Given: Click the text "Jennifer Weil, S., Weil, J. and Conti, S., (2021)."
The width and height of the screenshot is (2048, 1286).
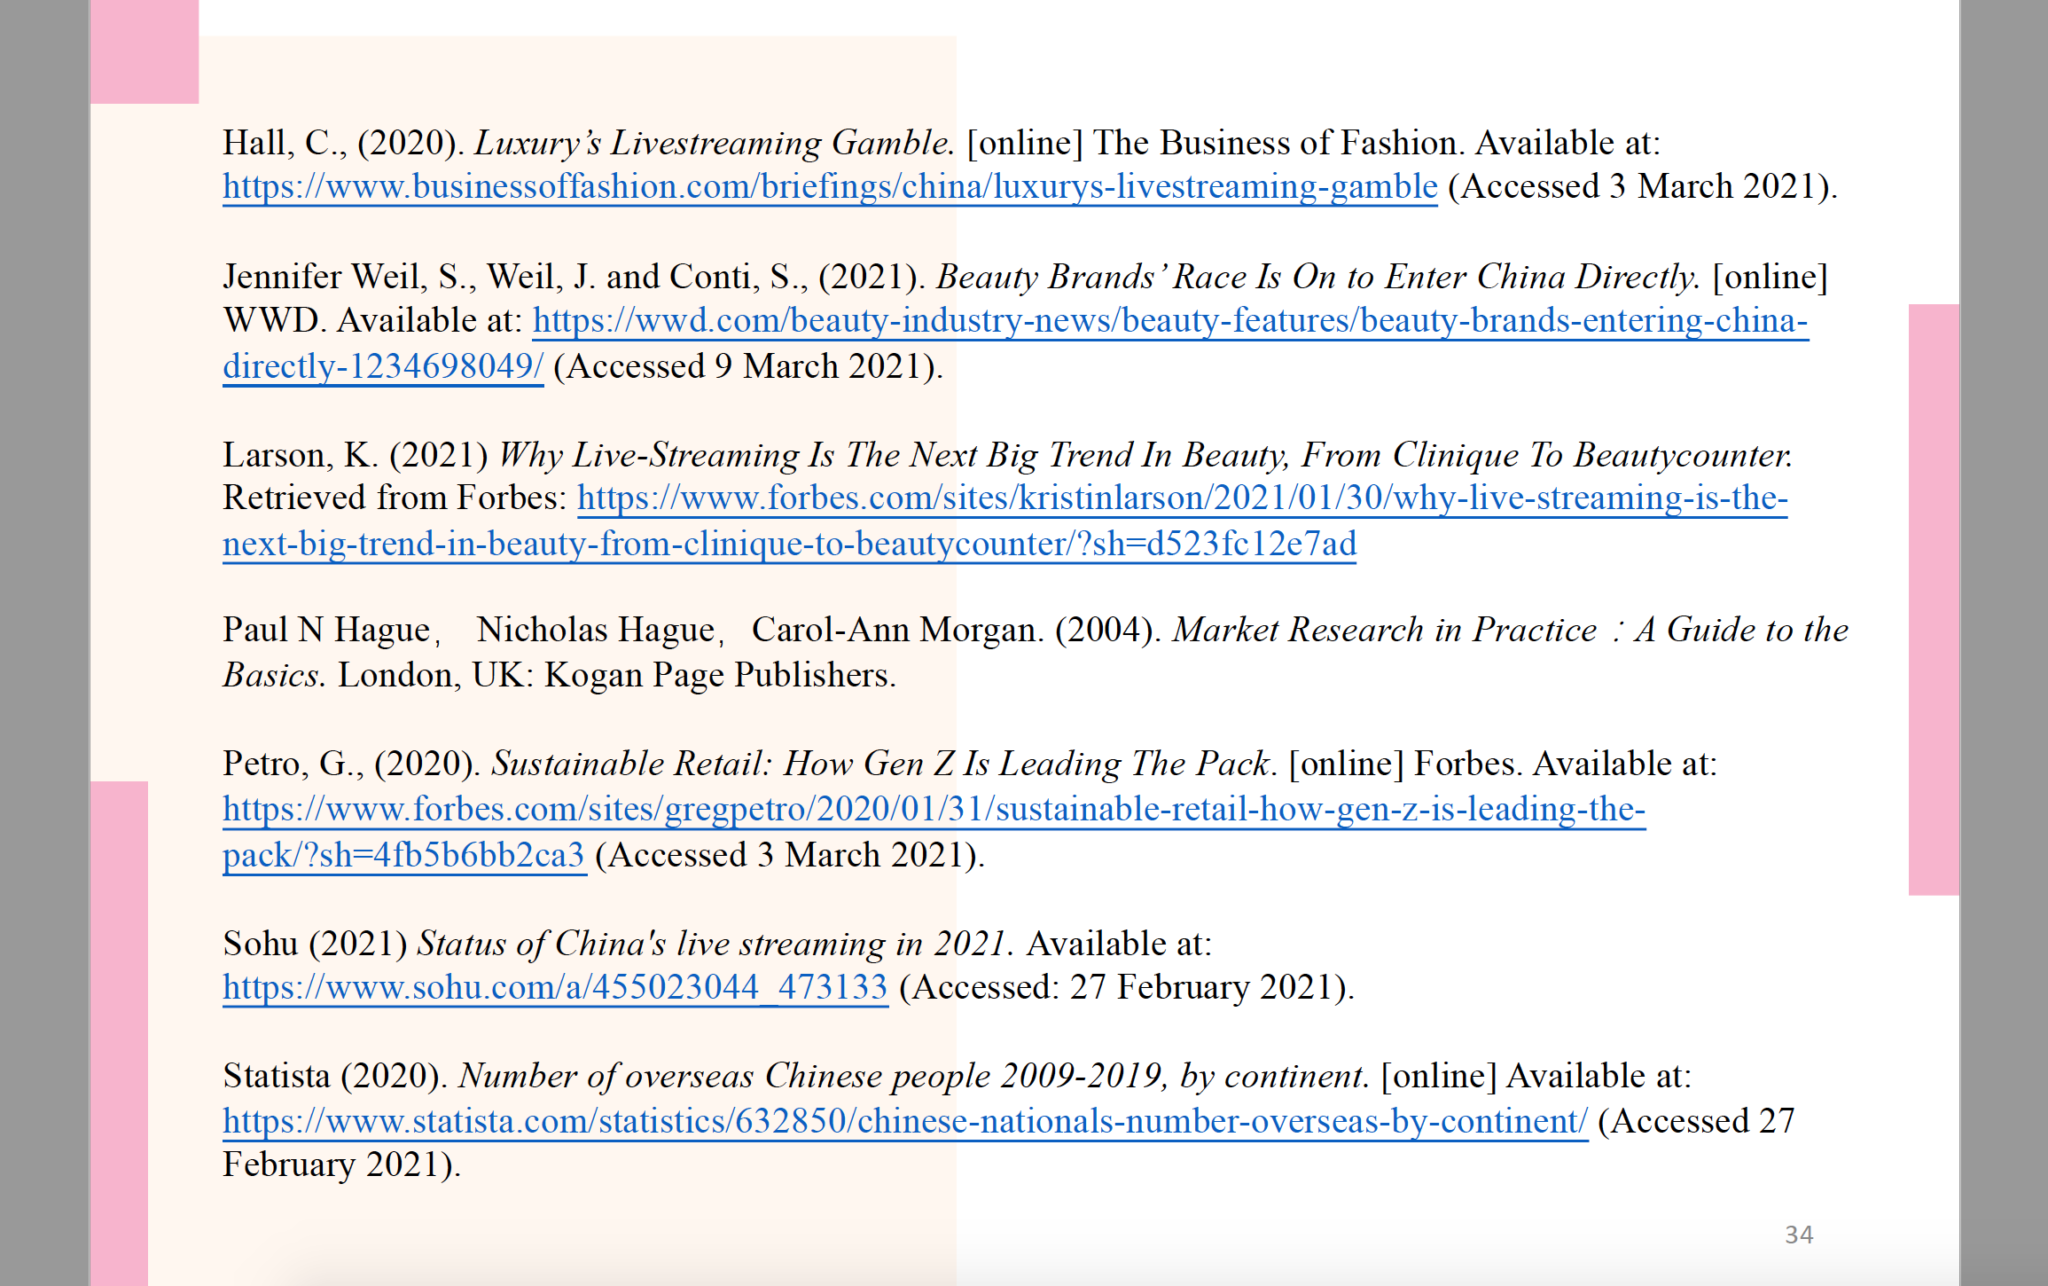Looking at the screenshot, I should click(574, 277).
